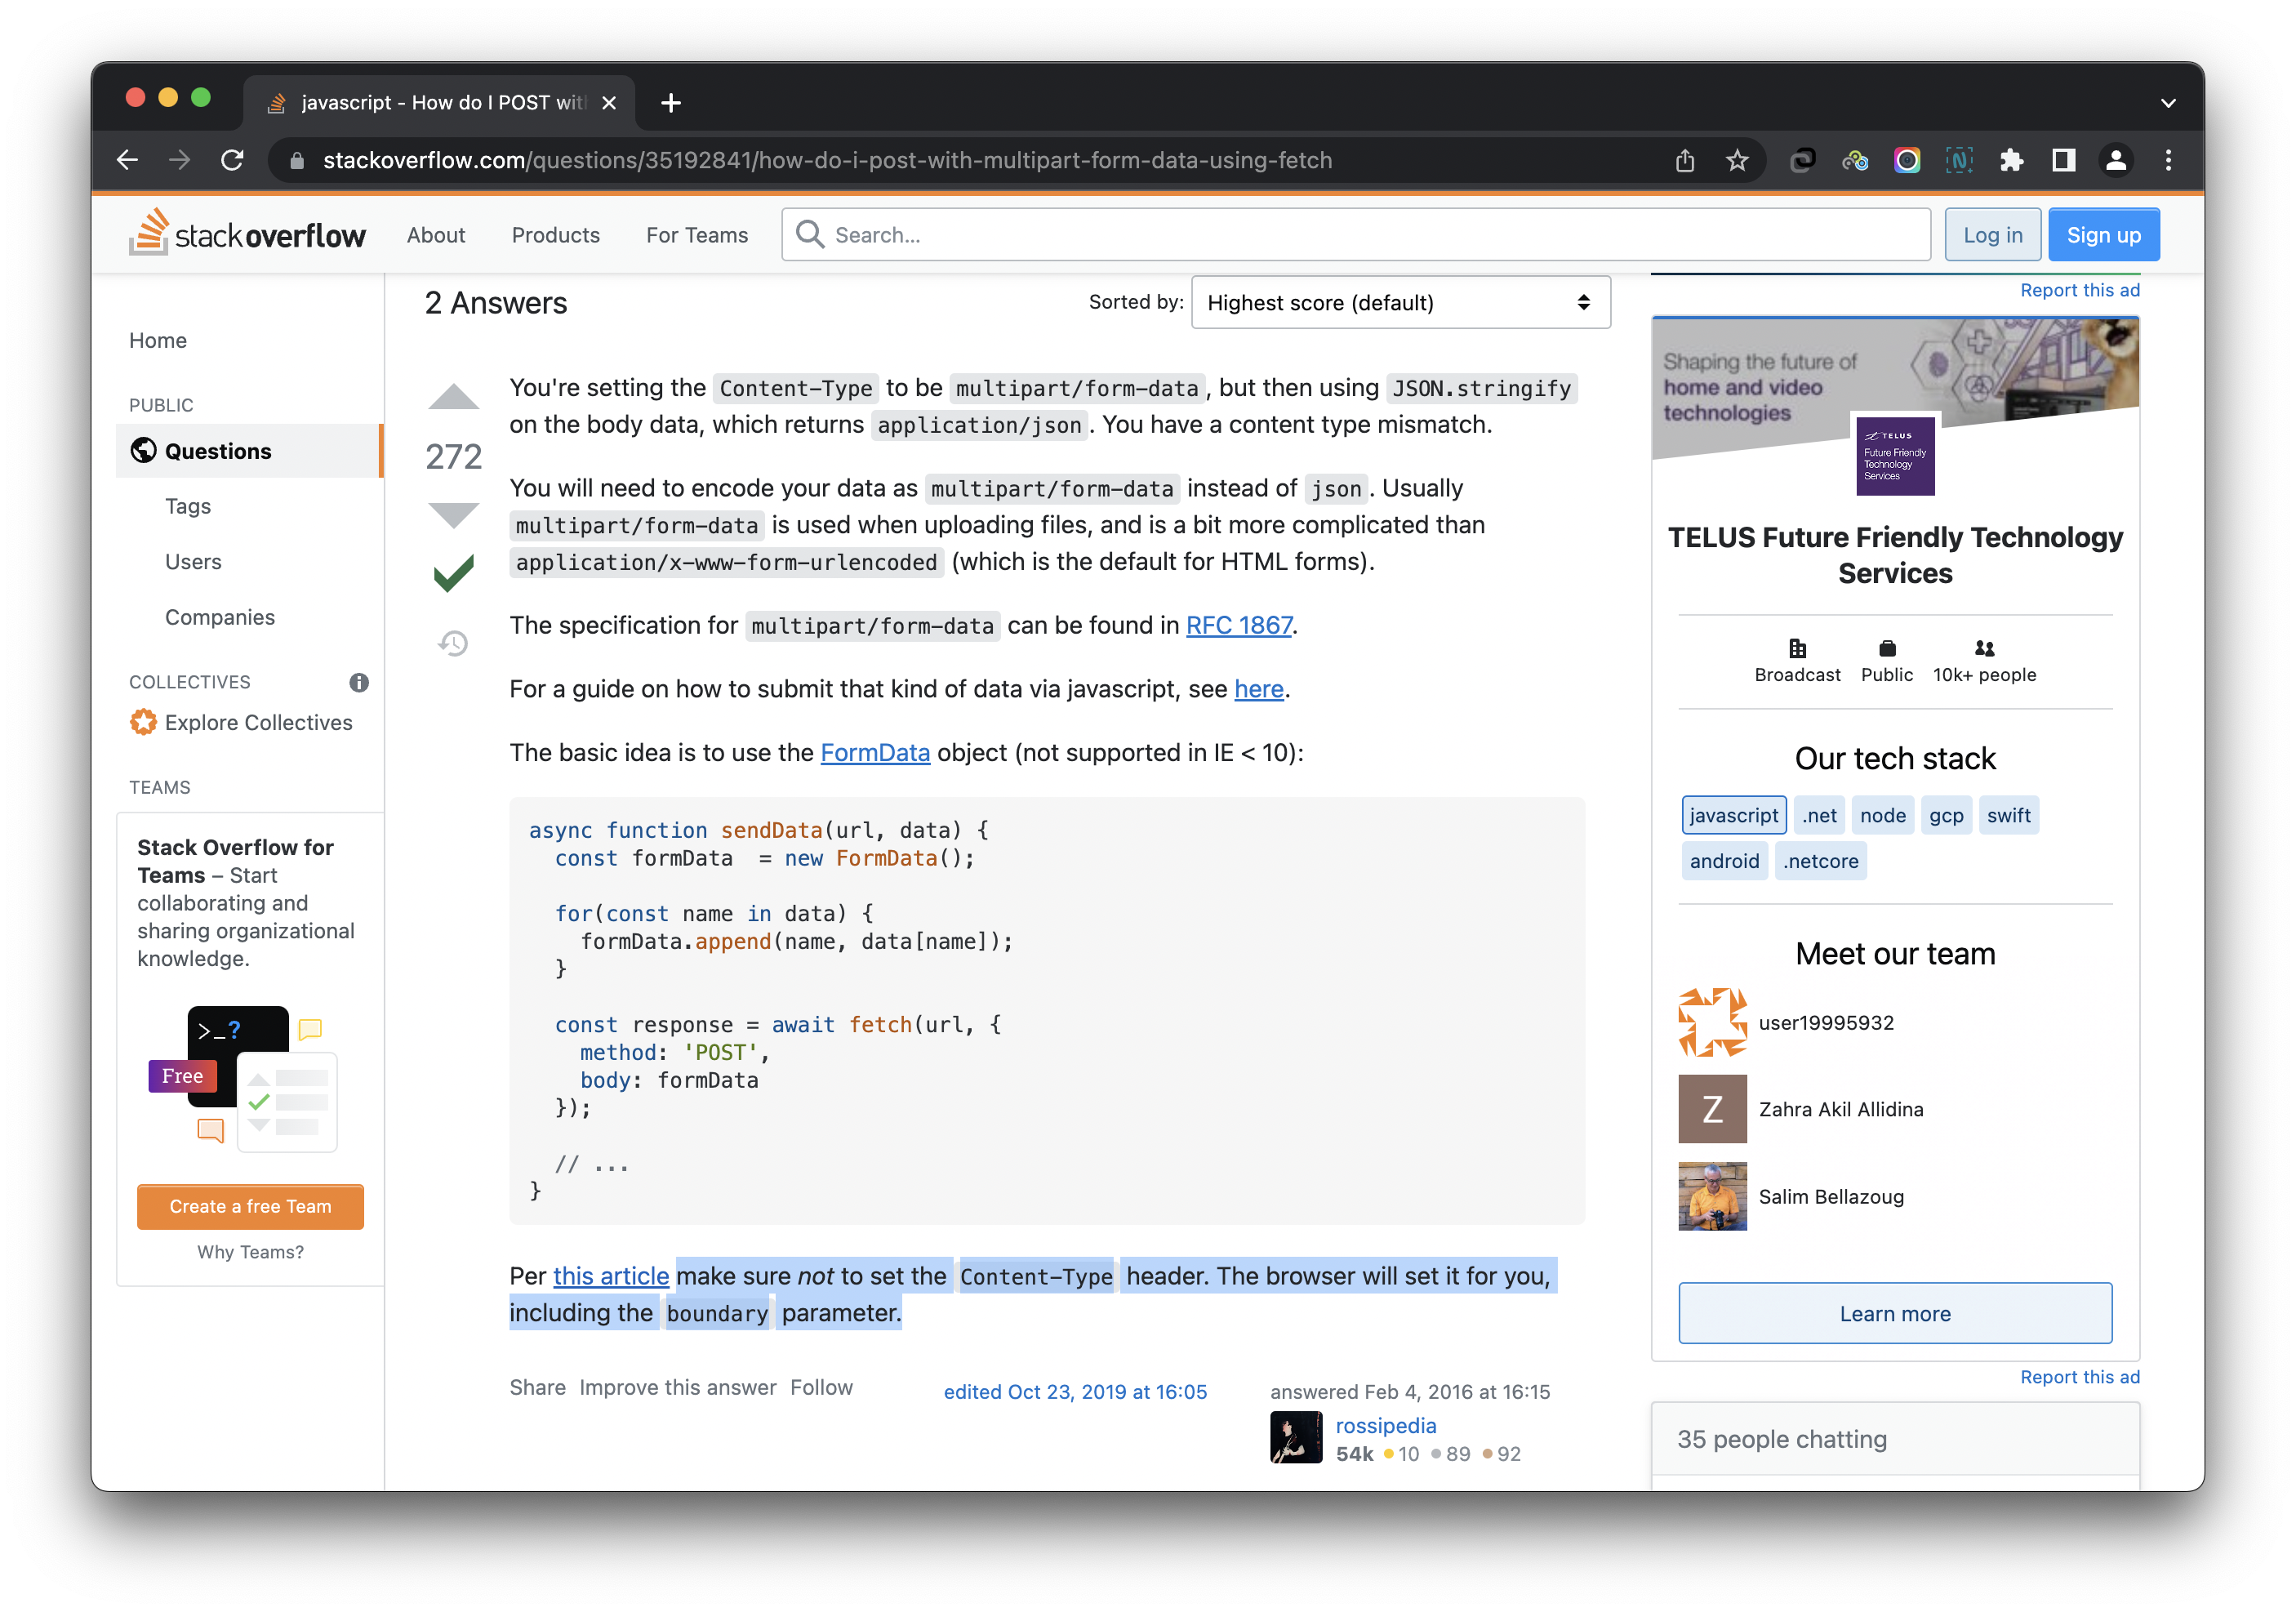Expand the tab search chevron
2296x1612 pixels.
click(2168, 103)
